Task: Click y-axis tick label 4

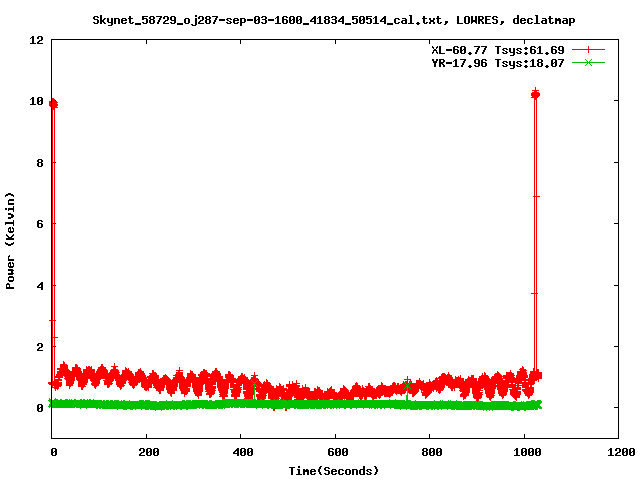Action: tap(40, 286)
